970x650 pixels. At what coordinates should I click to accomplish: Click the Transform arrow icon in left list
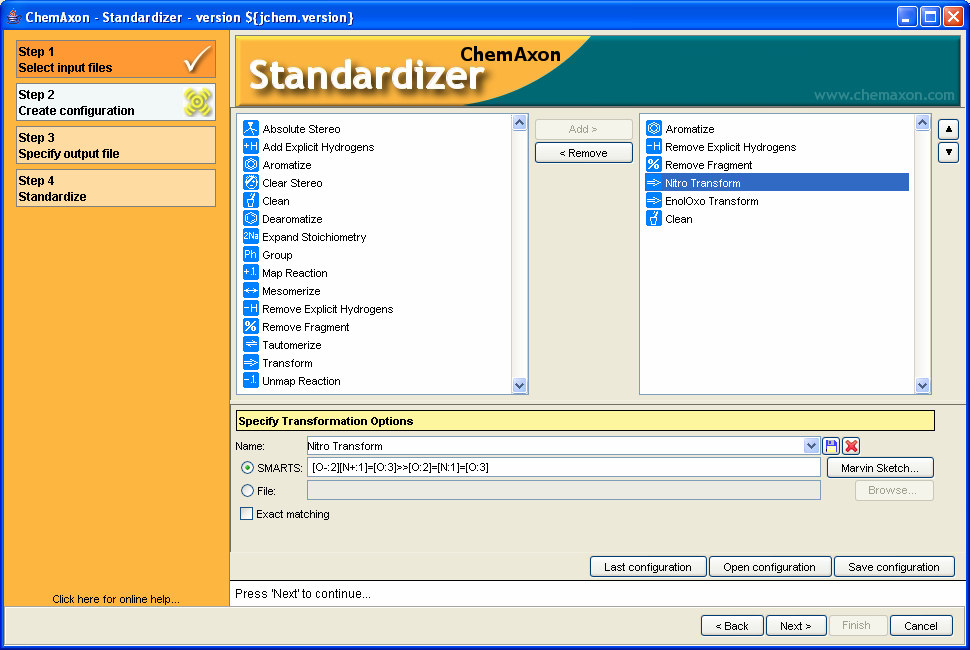tap(251, 361)
